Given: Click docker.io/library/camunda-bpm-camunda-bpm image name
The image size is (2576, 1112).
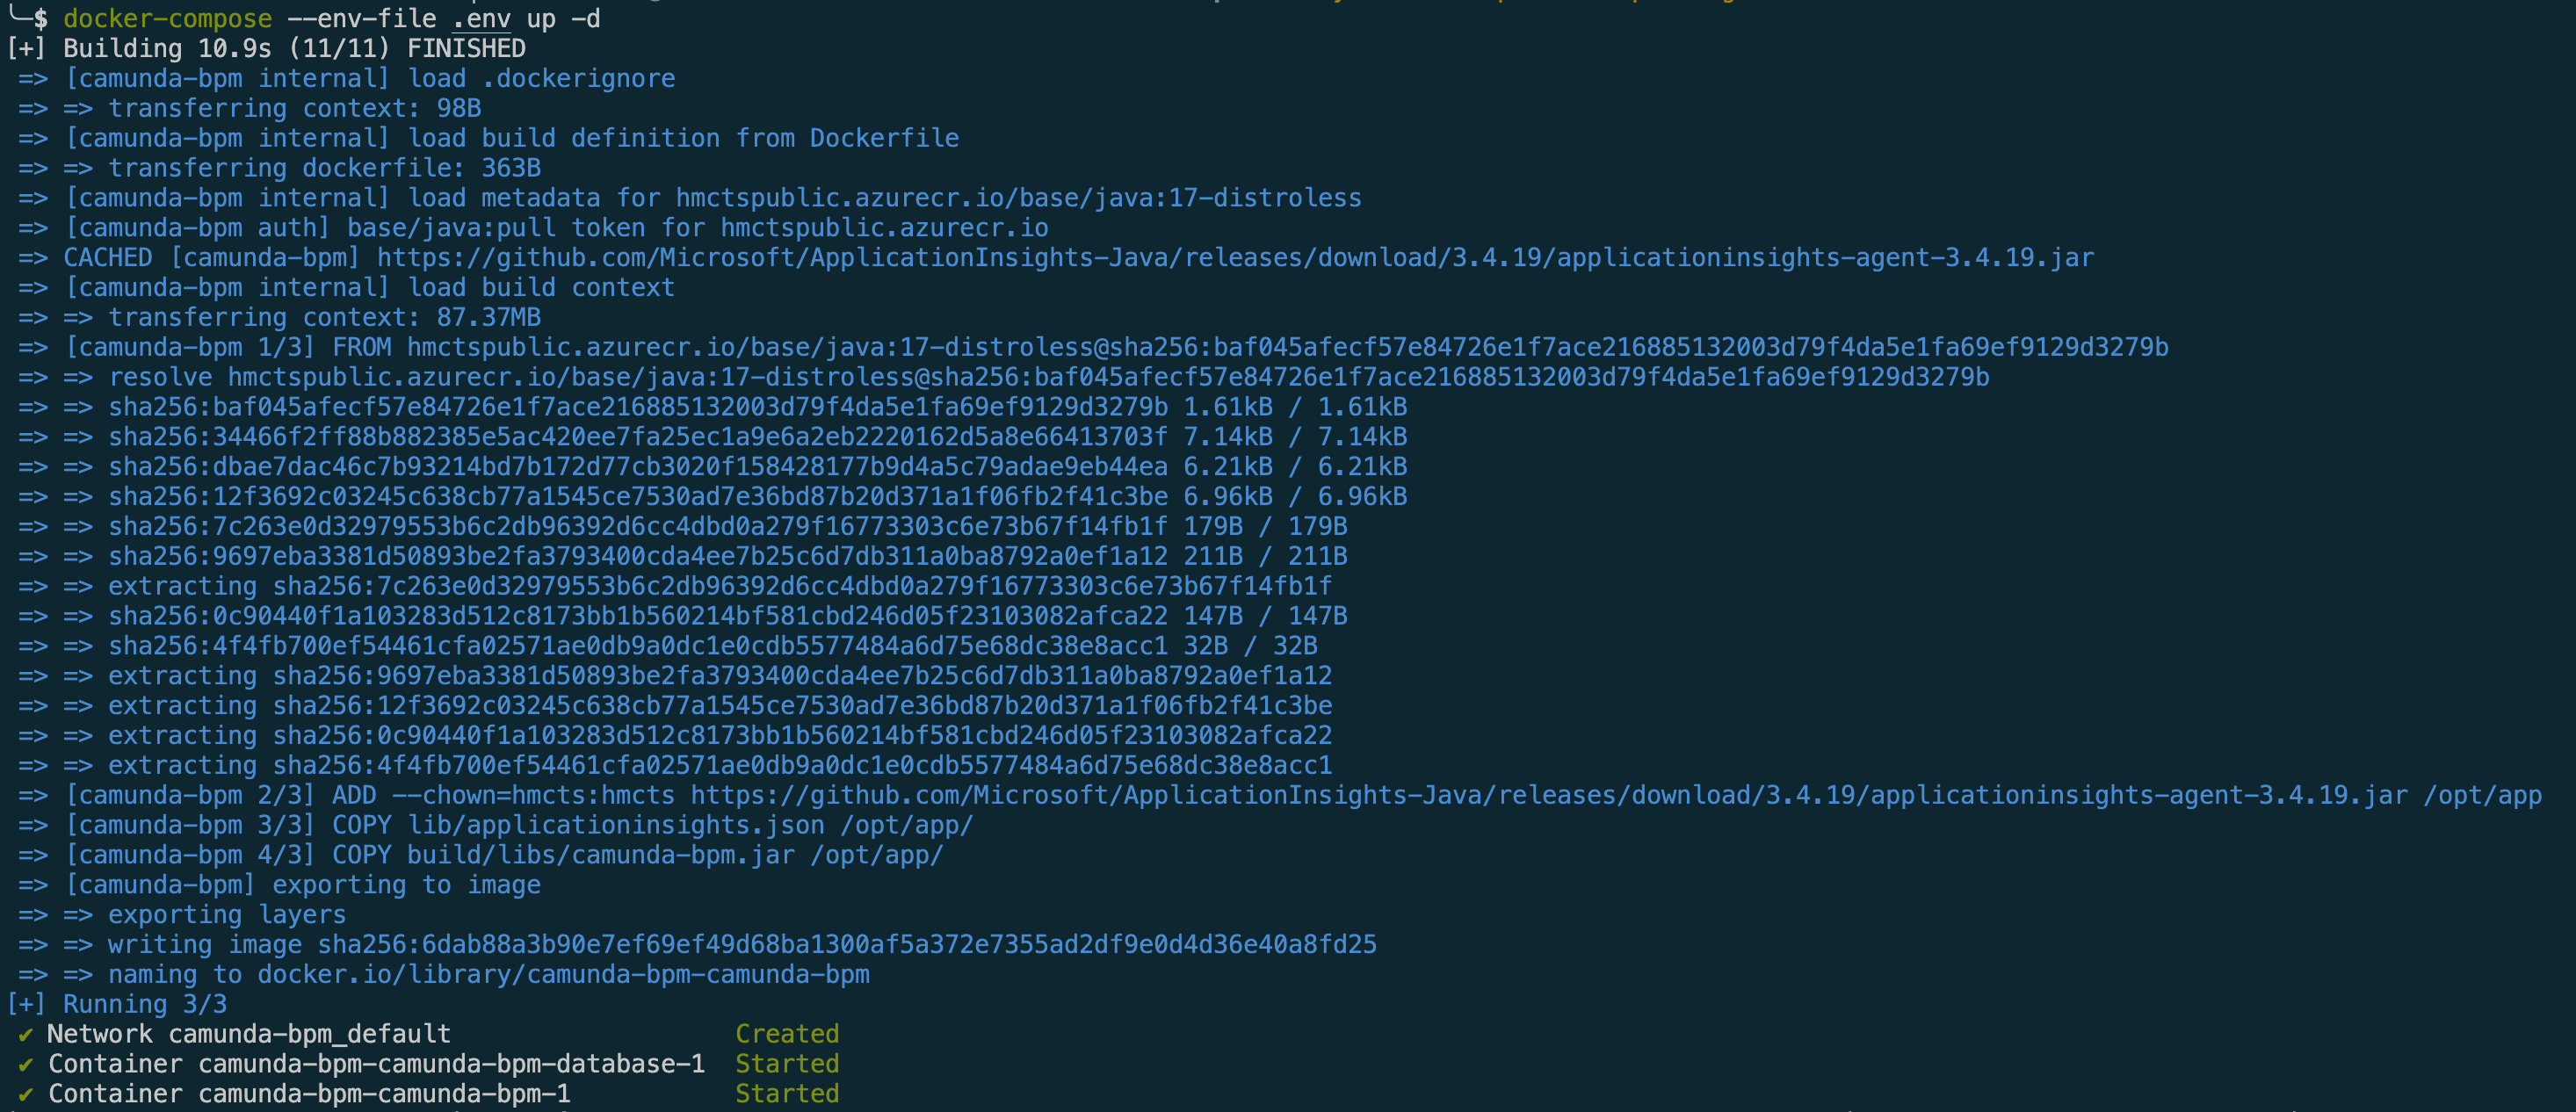Looking at the screenshot, I should [x=563, y=975].
